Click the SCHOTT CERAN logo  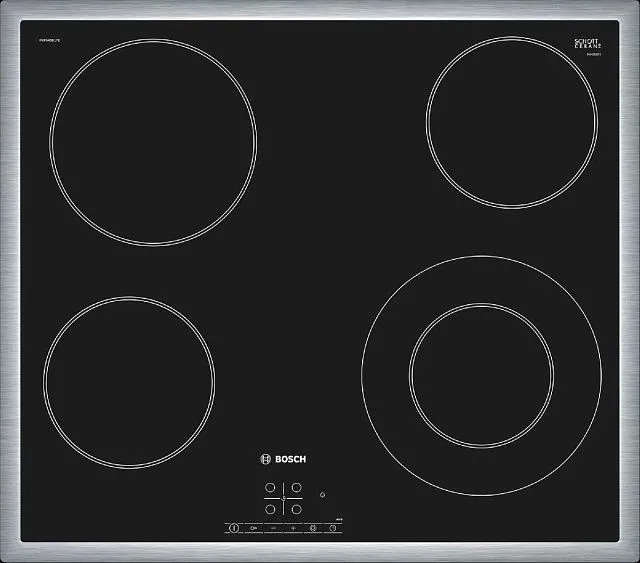coord(588,43)
